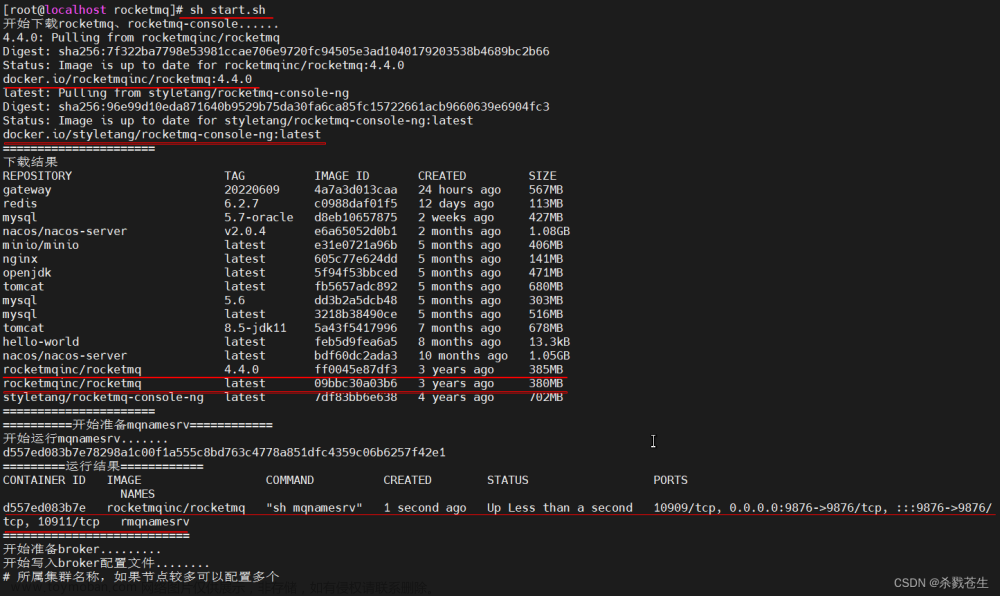Select 'minio/minio' repository name
The height and width of the screenshot is (596, 1000).
point(41,245)
